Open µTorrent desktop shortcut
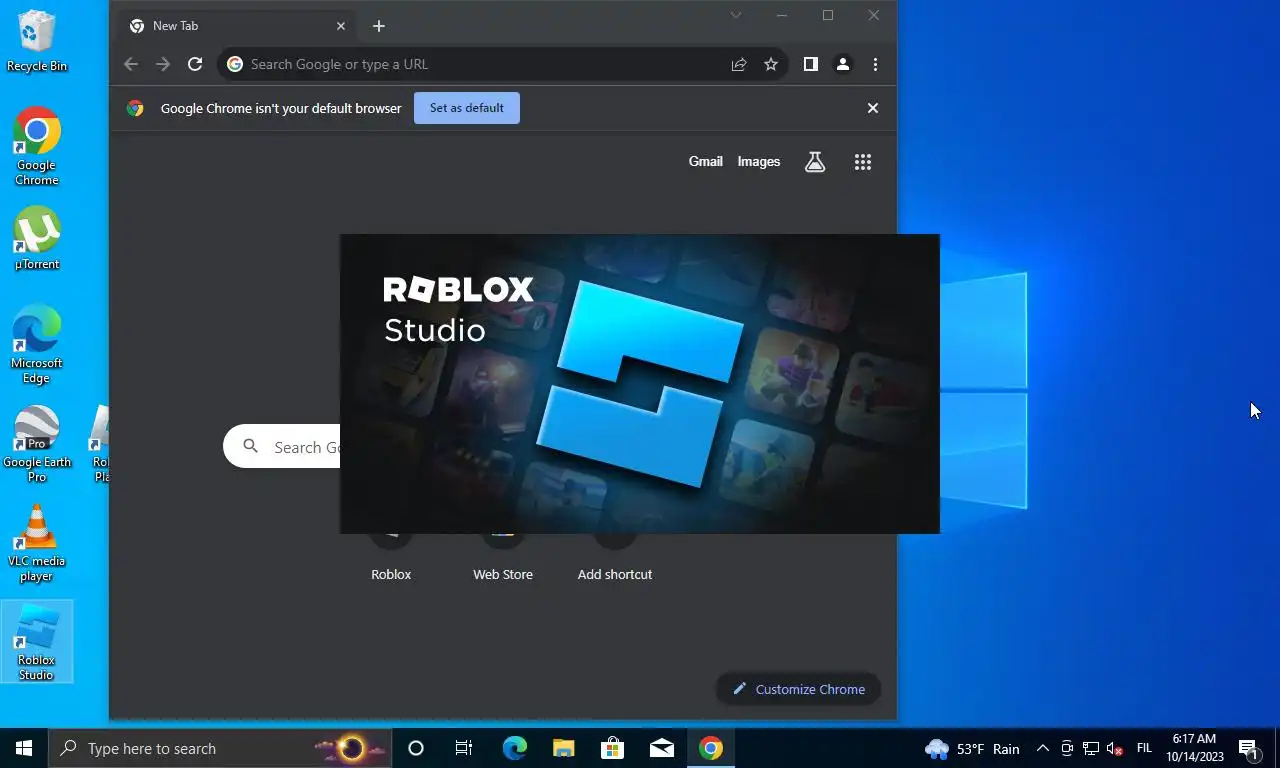 [37, 238]
